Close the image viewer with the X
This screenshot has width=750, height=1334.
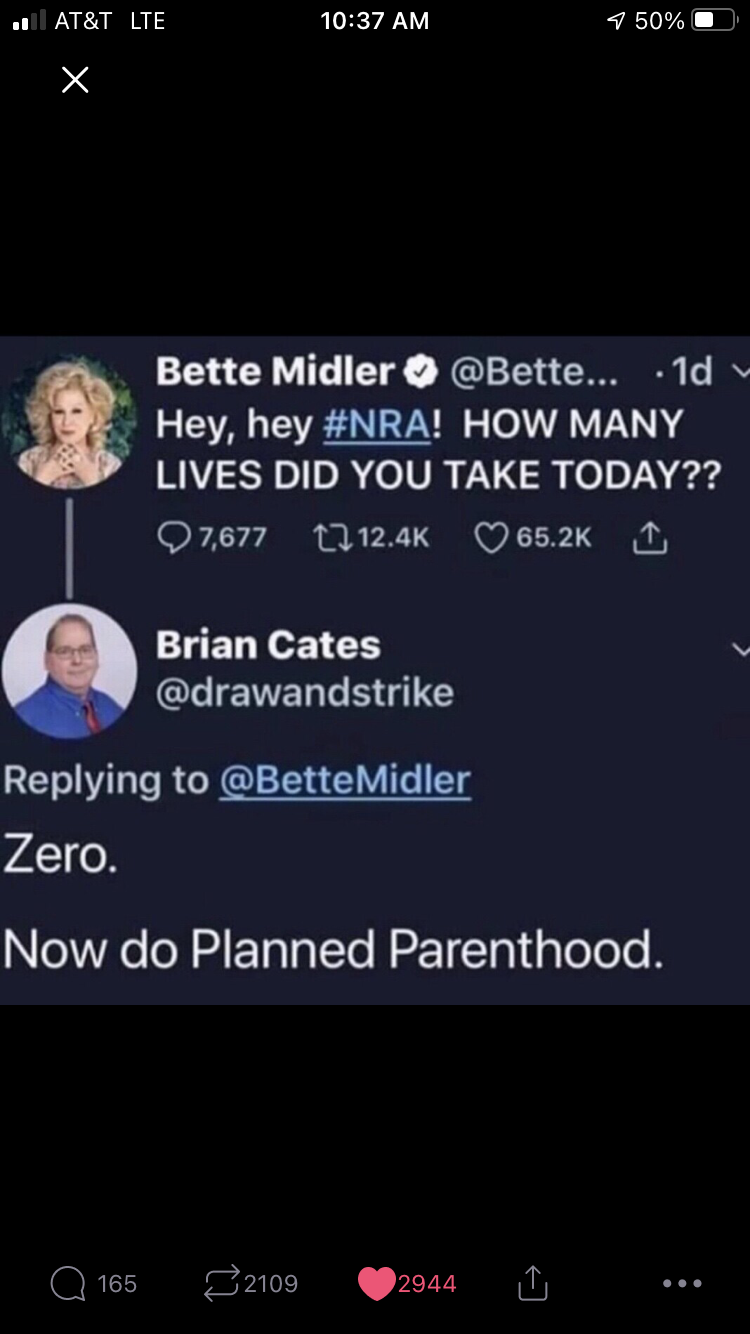[x=75, y=80]
